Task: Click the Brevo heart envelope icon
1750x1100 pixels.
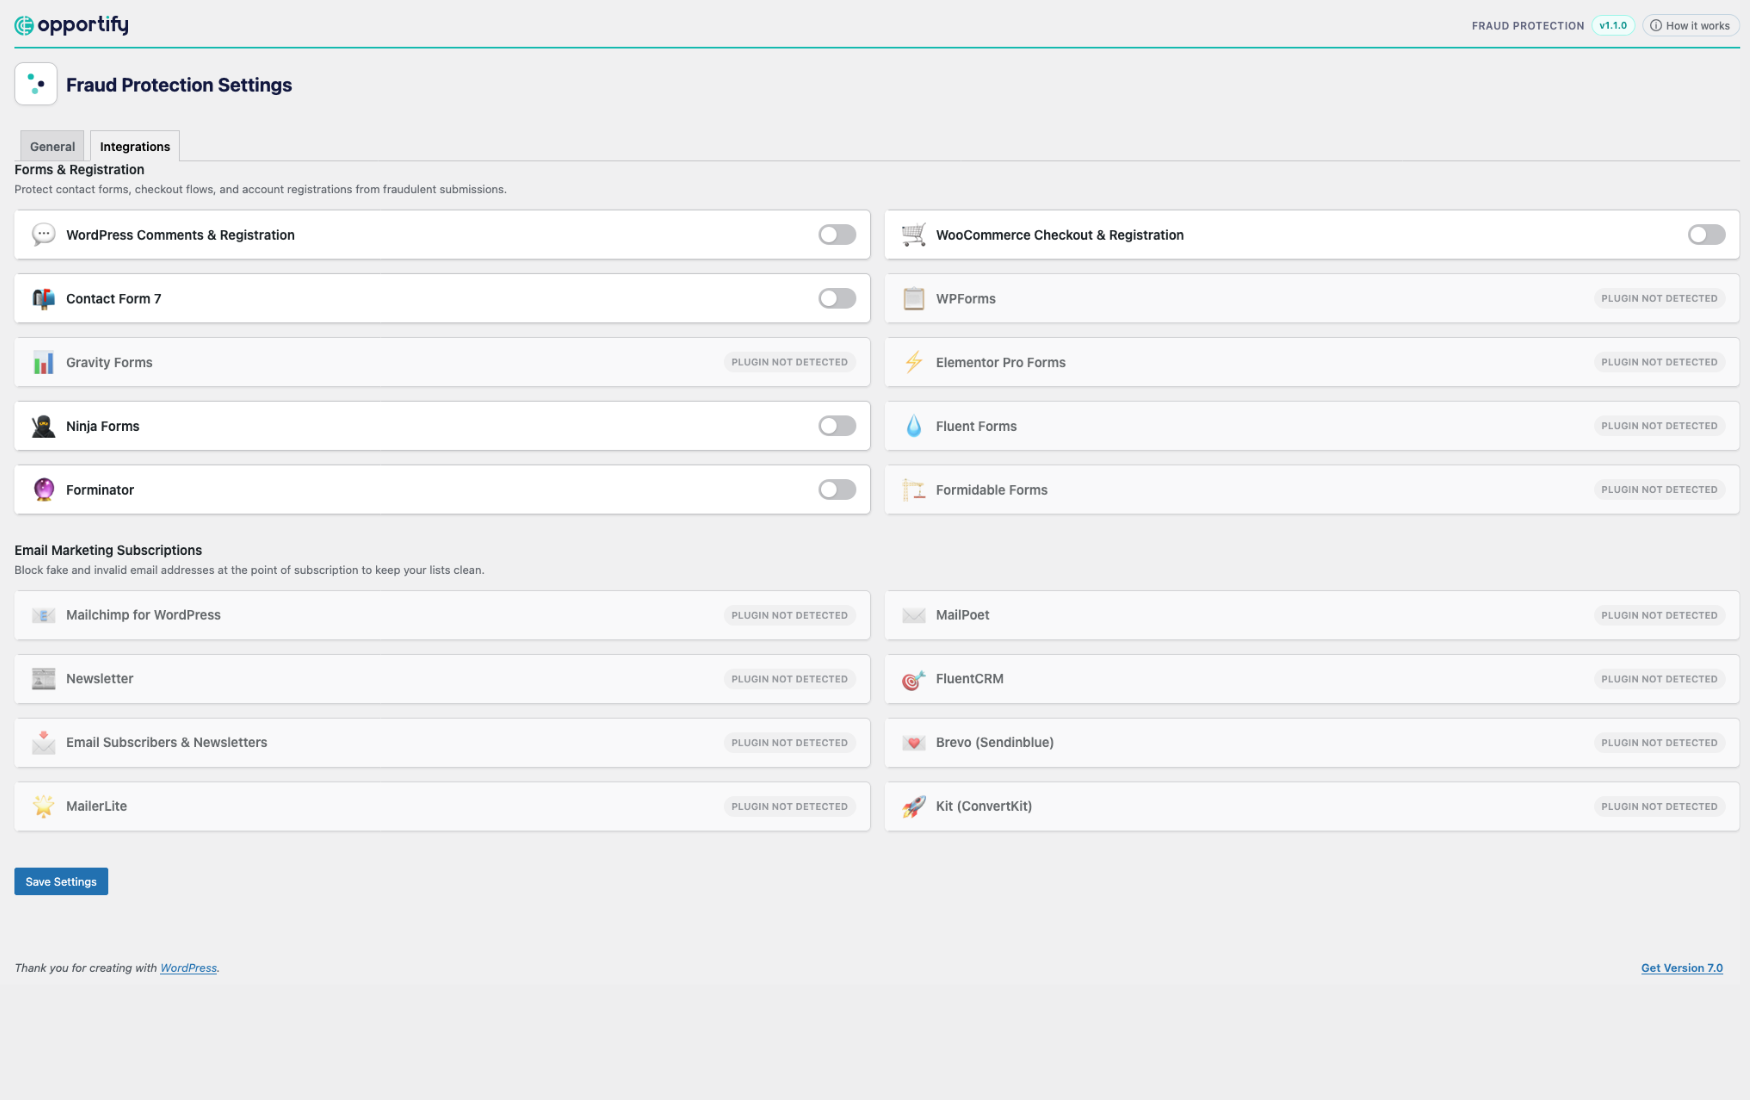Action: click(x=913, y=742)
